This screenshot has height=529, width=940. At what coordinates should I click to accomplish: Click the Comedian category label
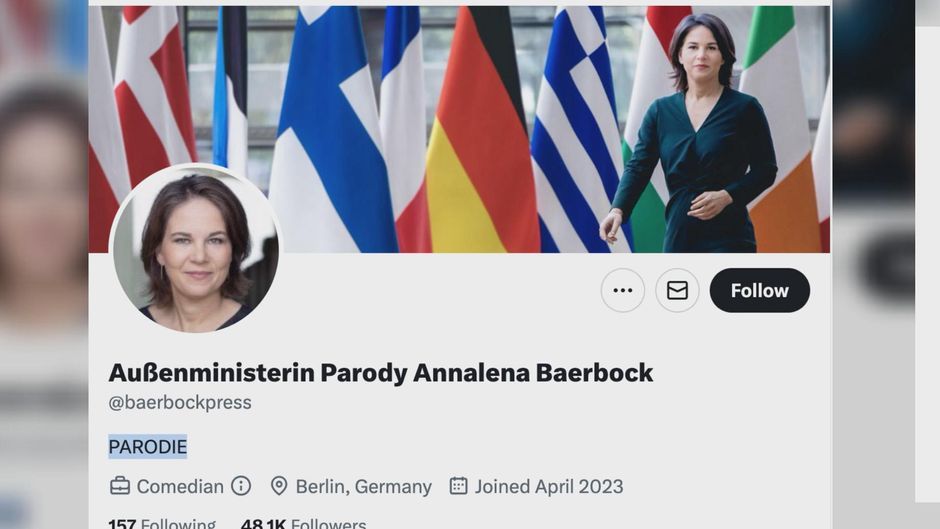tap(180, 486)
